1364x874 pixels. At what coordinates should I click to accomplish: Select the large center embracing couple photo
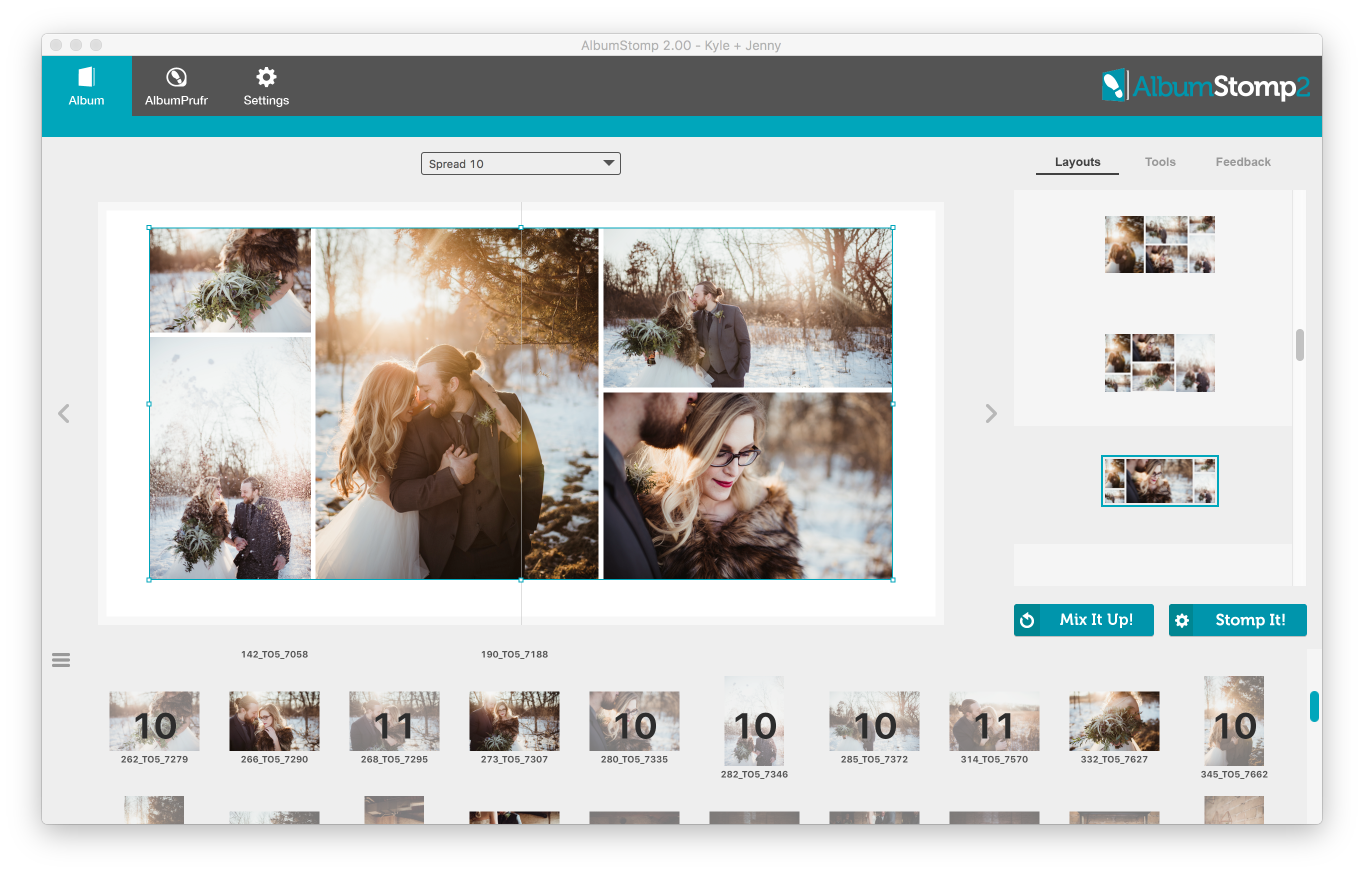tap(457, 404)
